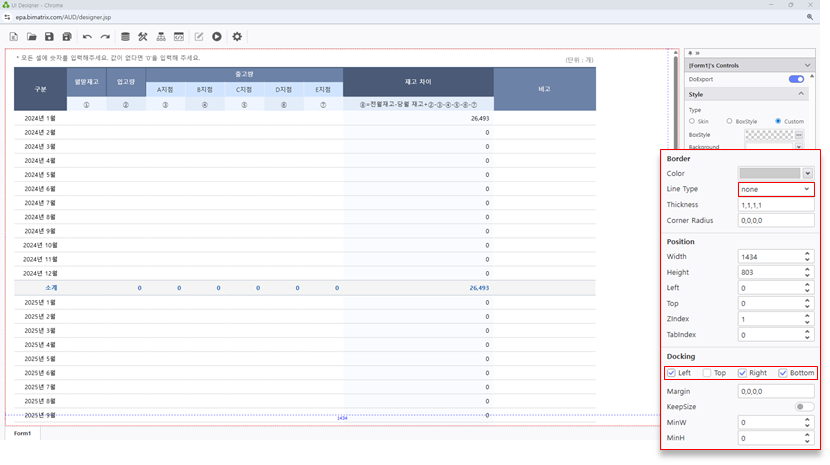
Task: Open the code script editor icon
Action: pos(179,37)
